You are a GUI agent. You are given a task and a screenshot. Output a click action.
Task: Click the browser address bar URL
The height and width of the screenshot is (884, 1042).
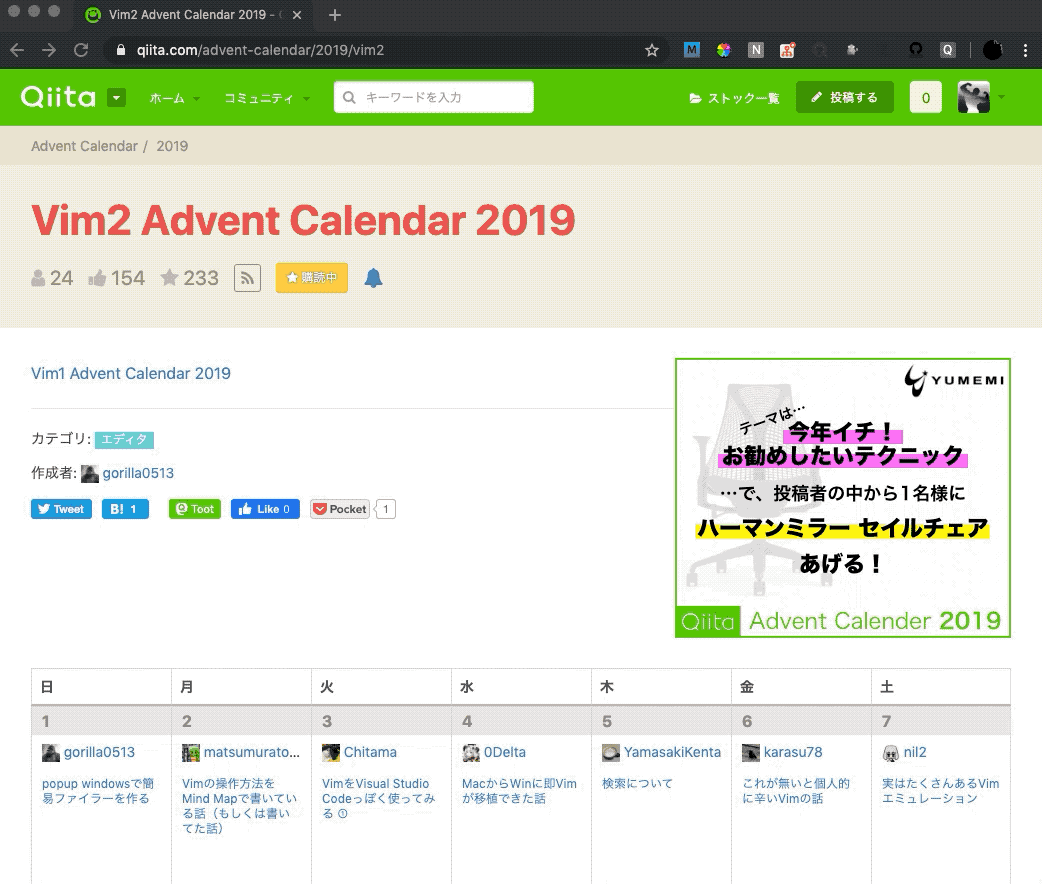(x=260, y=50)
